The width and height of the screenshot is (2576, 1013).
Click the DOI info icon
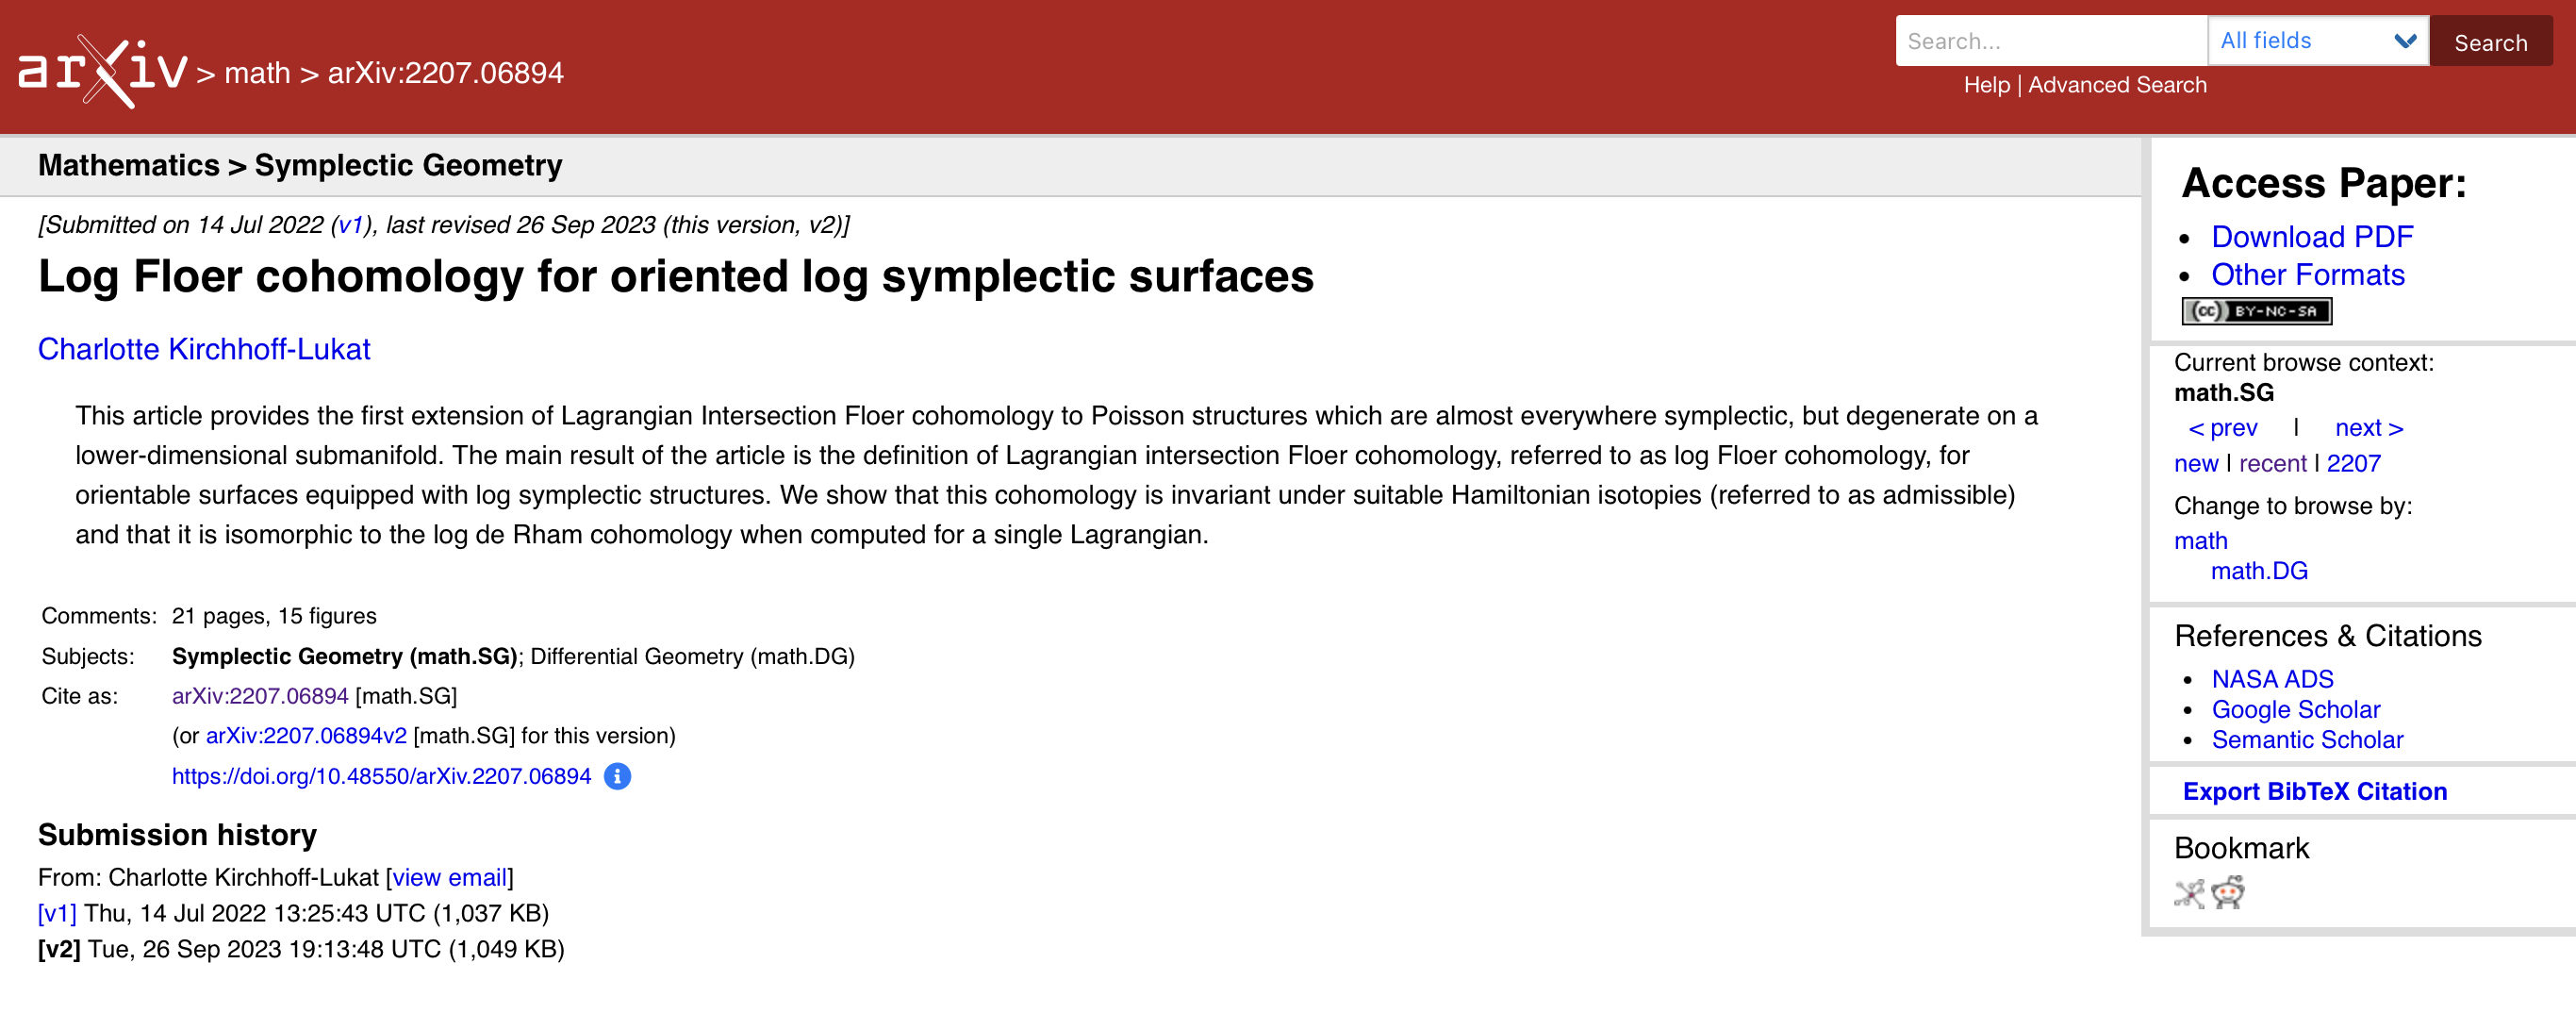click(618, 776)
